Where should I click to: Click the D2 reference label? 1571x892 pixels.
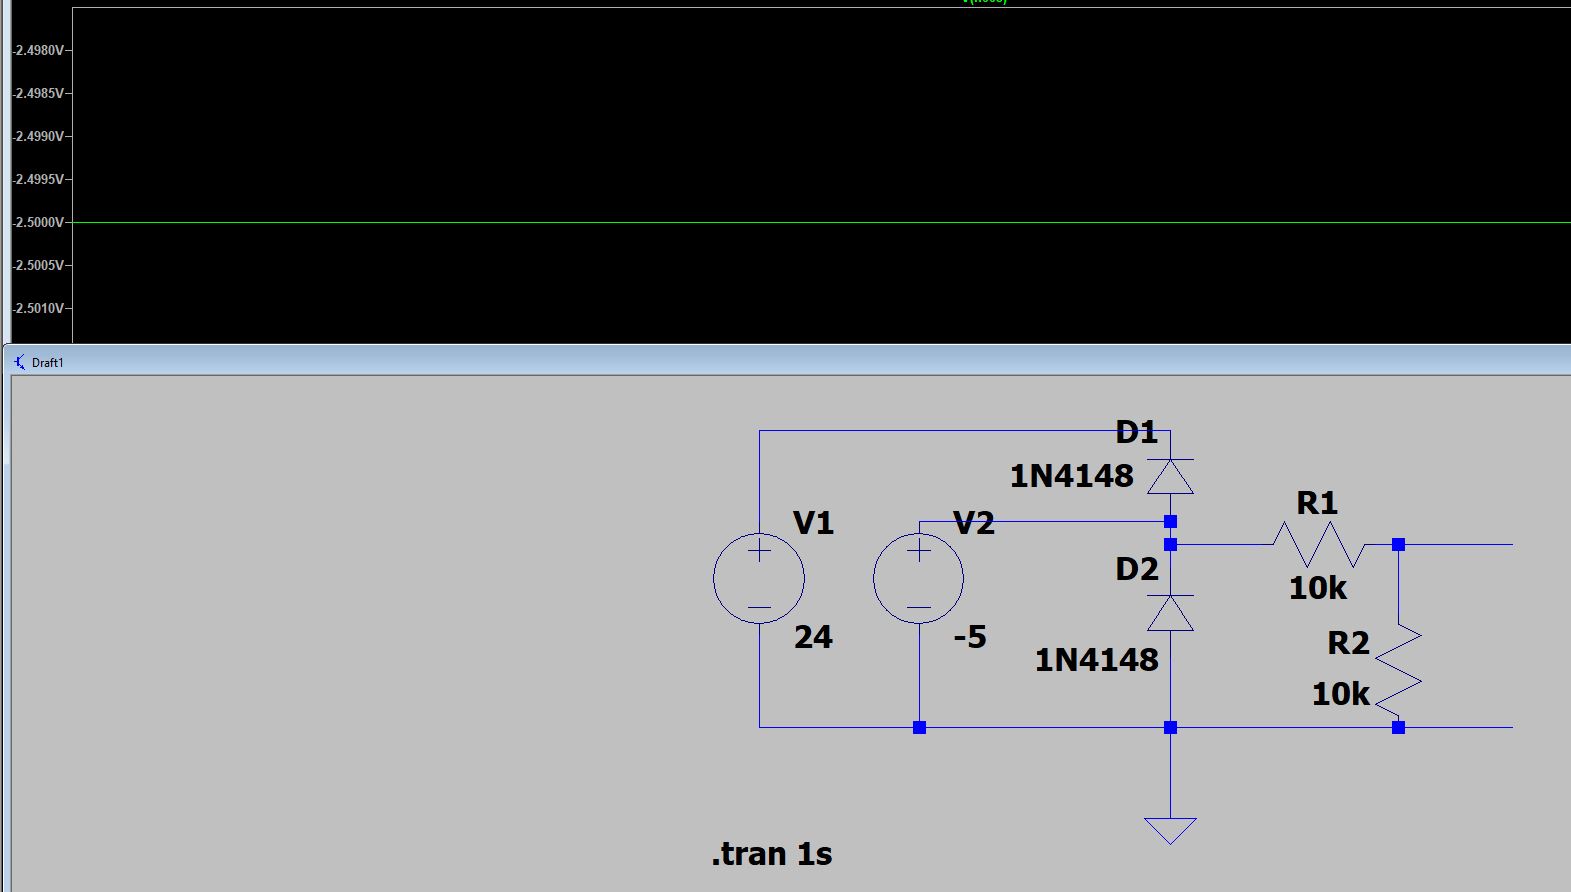(1137, 569)
